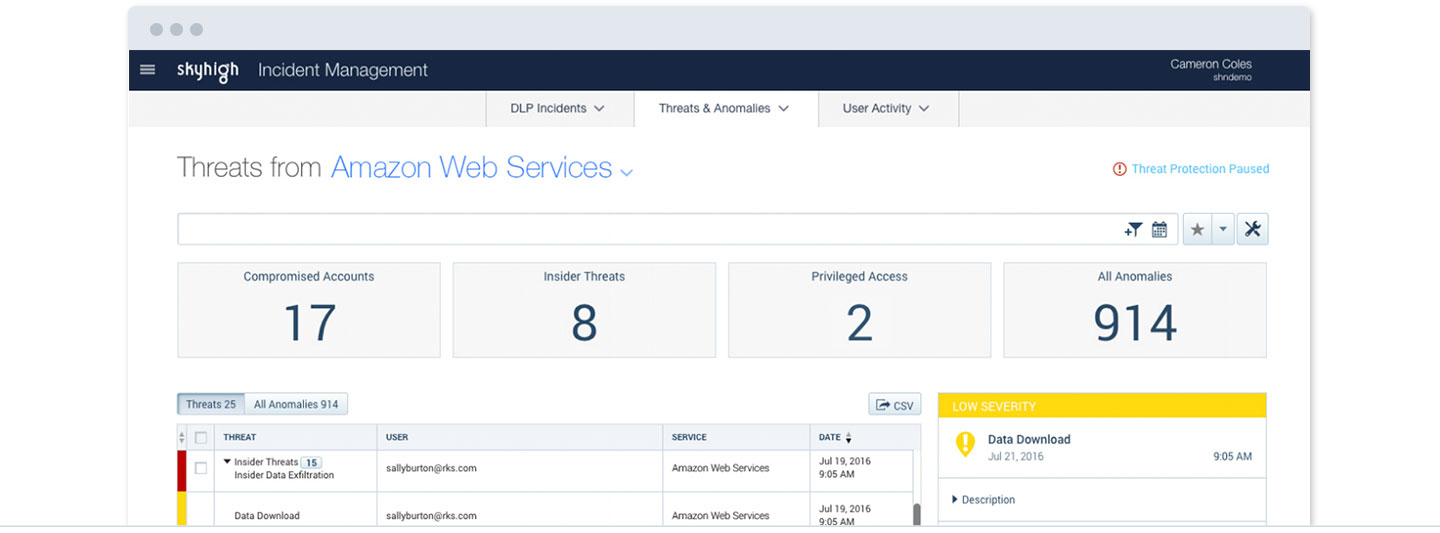Click the Incident Management title
This screenshot has width=1440, height=533.
pyautogui.click(x=343, y=70)
